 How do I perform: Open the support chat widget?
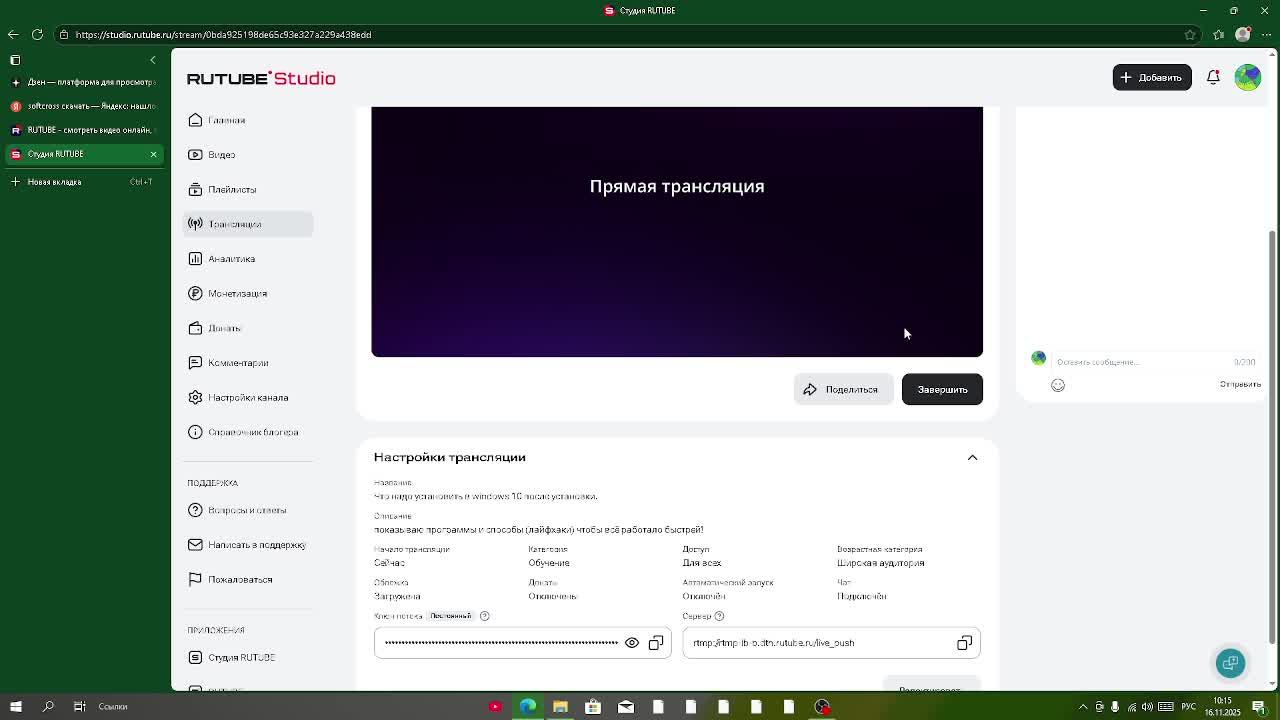pos(1231,663)
